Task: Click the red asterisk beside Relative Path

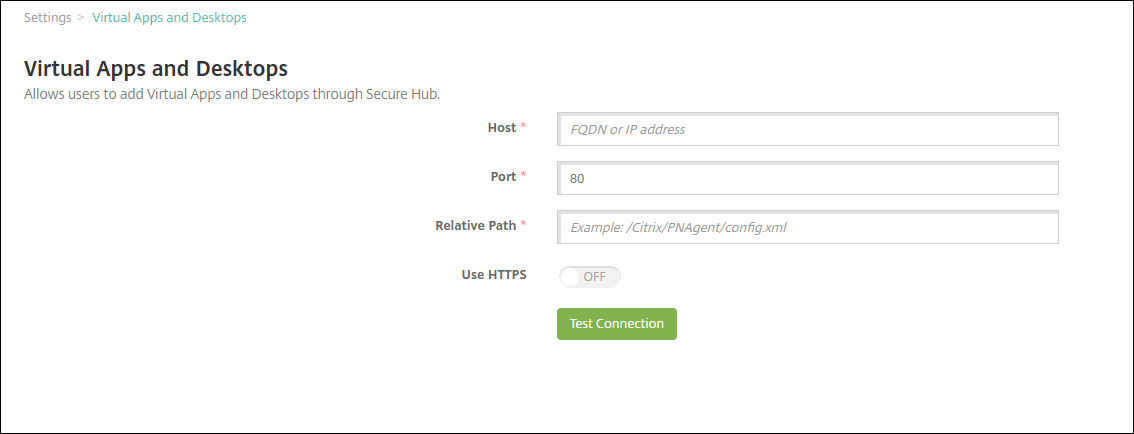Action: point(523,226)
